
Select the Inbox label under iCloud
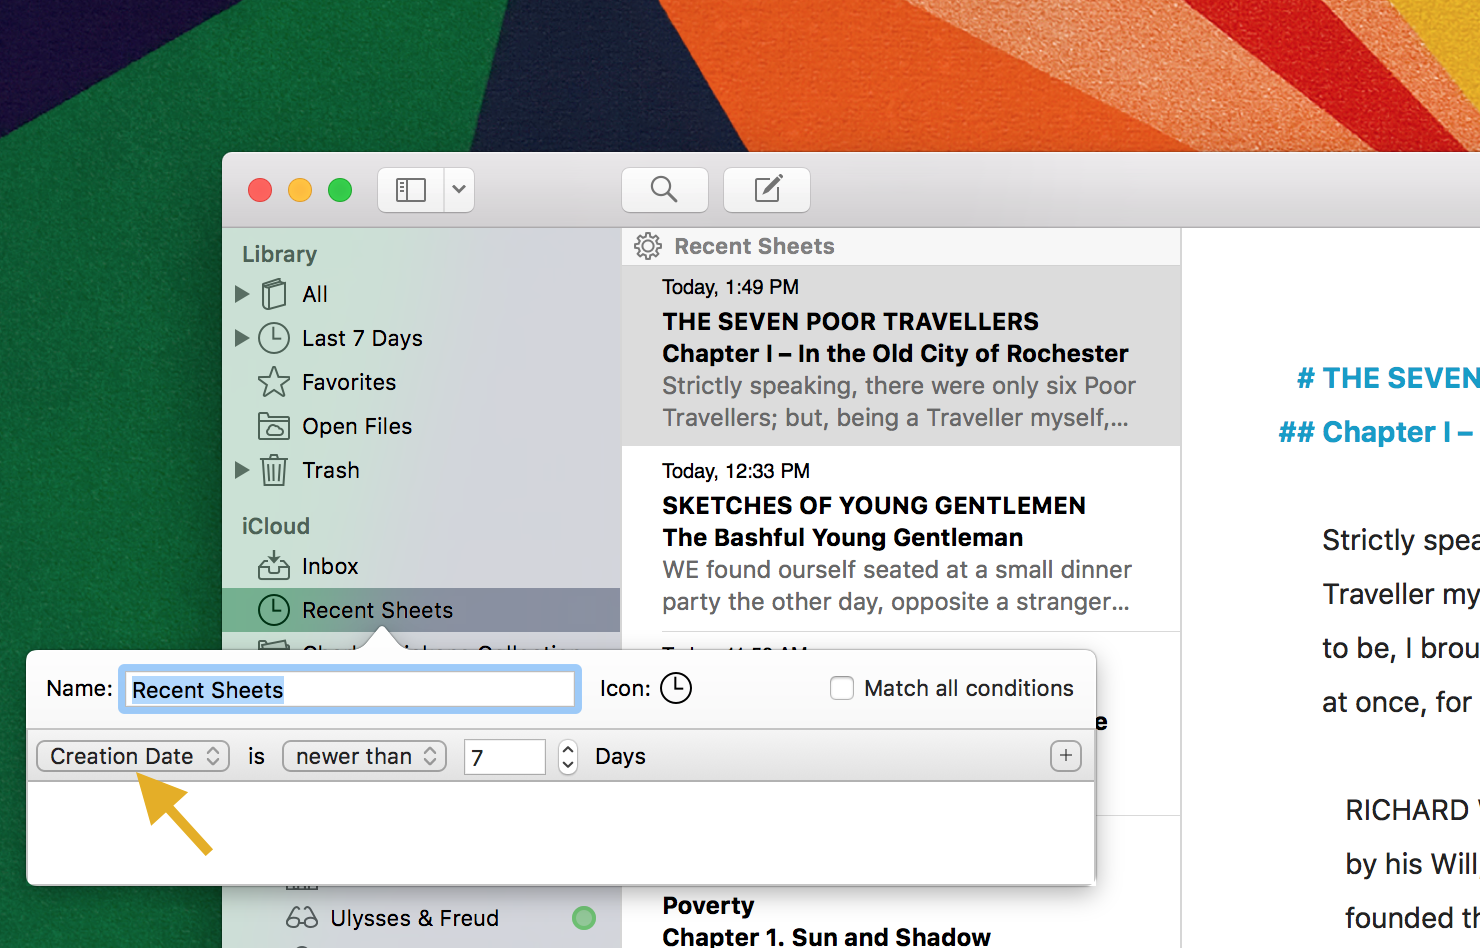pos(330,566)
